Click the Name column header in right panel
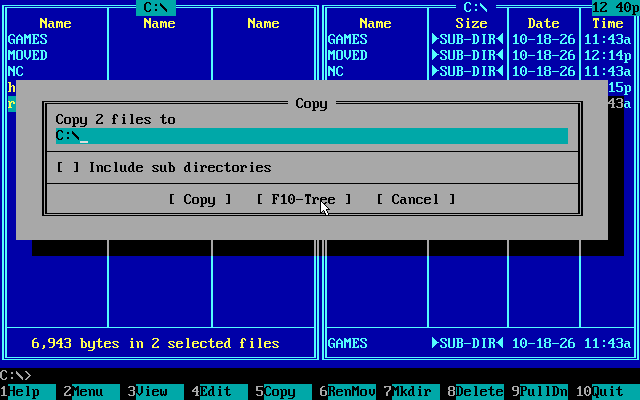 376,23
